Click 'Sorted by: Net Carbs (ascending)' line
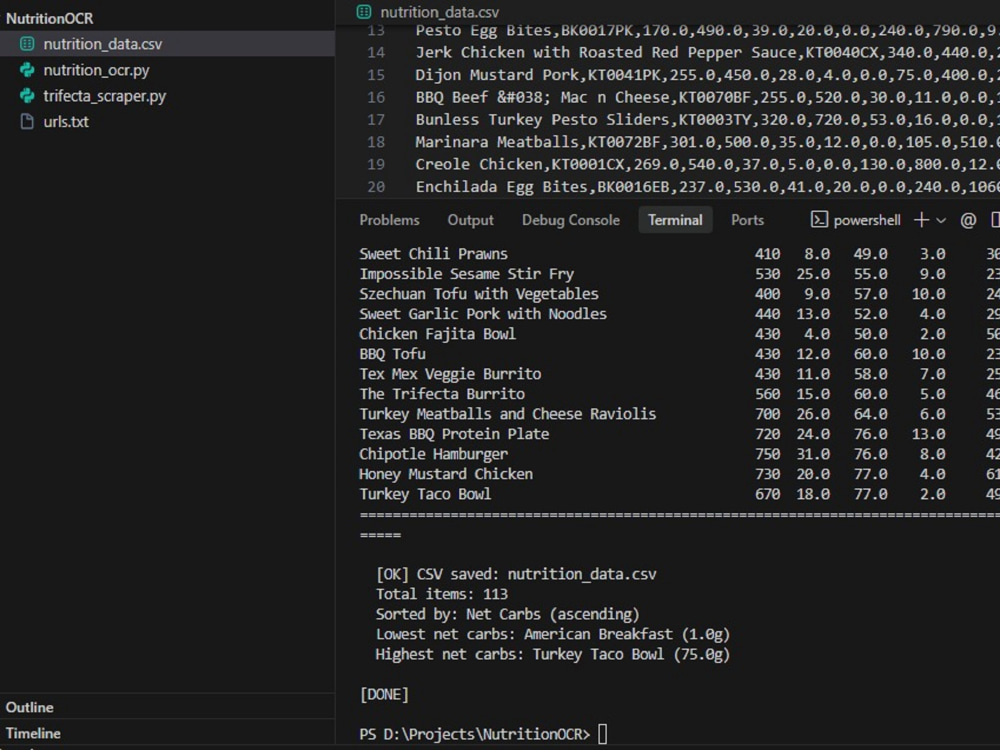The width and height of the screenshot is (1000, 750). [507, 614]
